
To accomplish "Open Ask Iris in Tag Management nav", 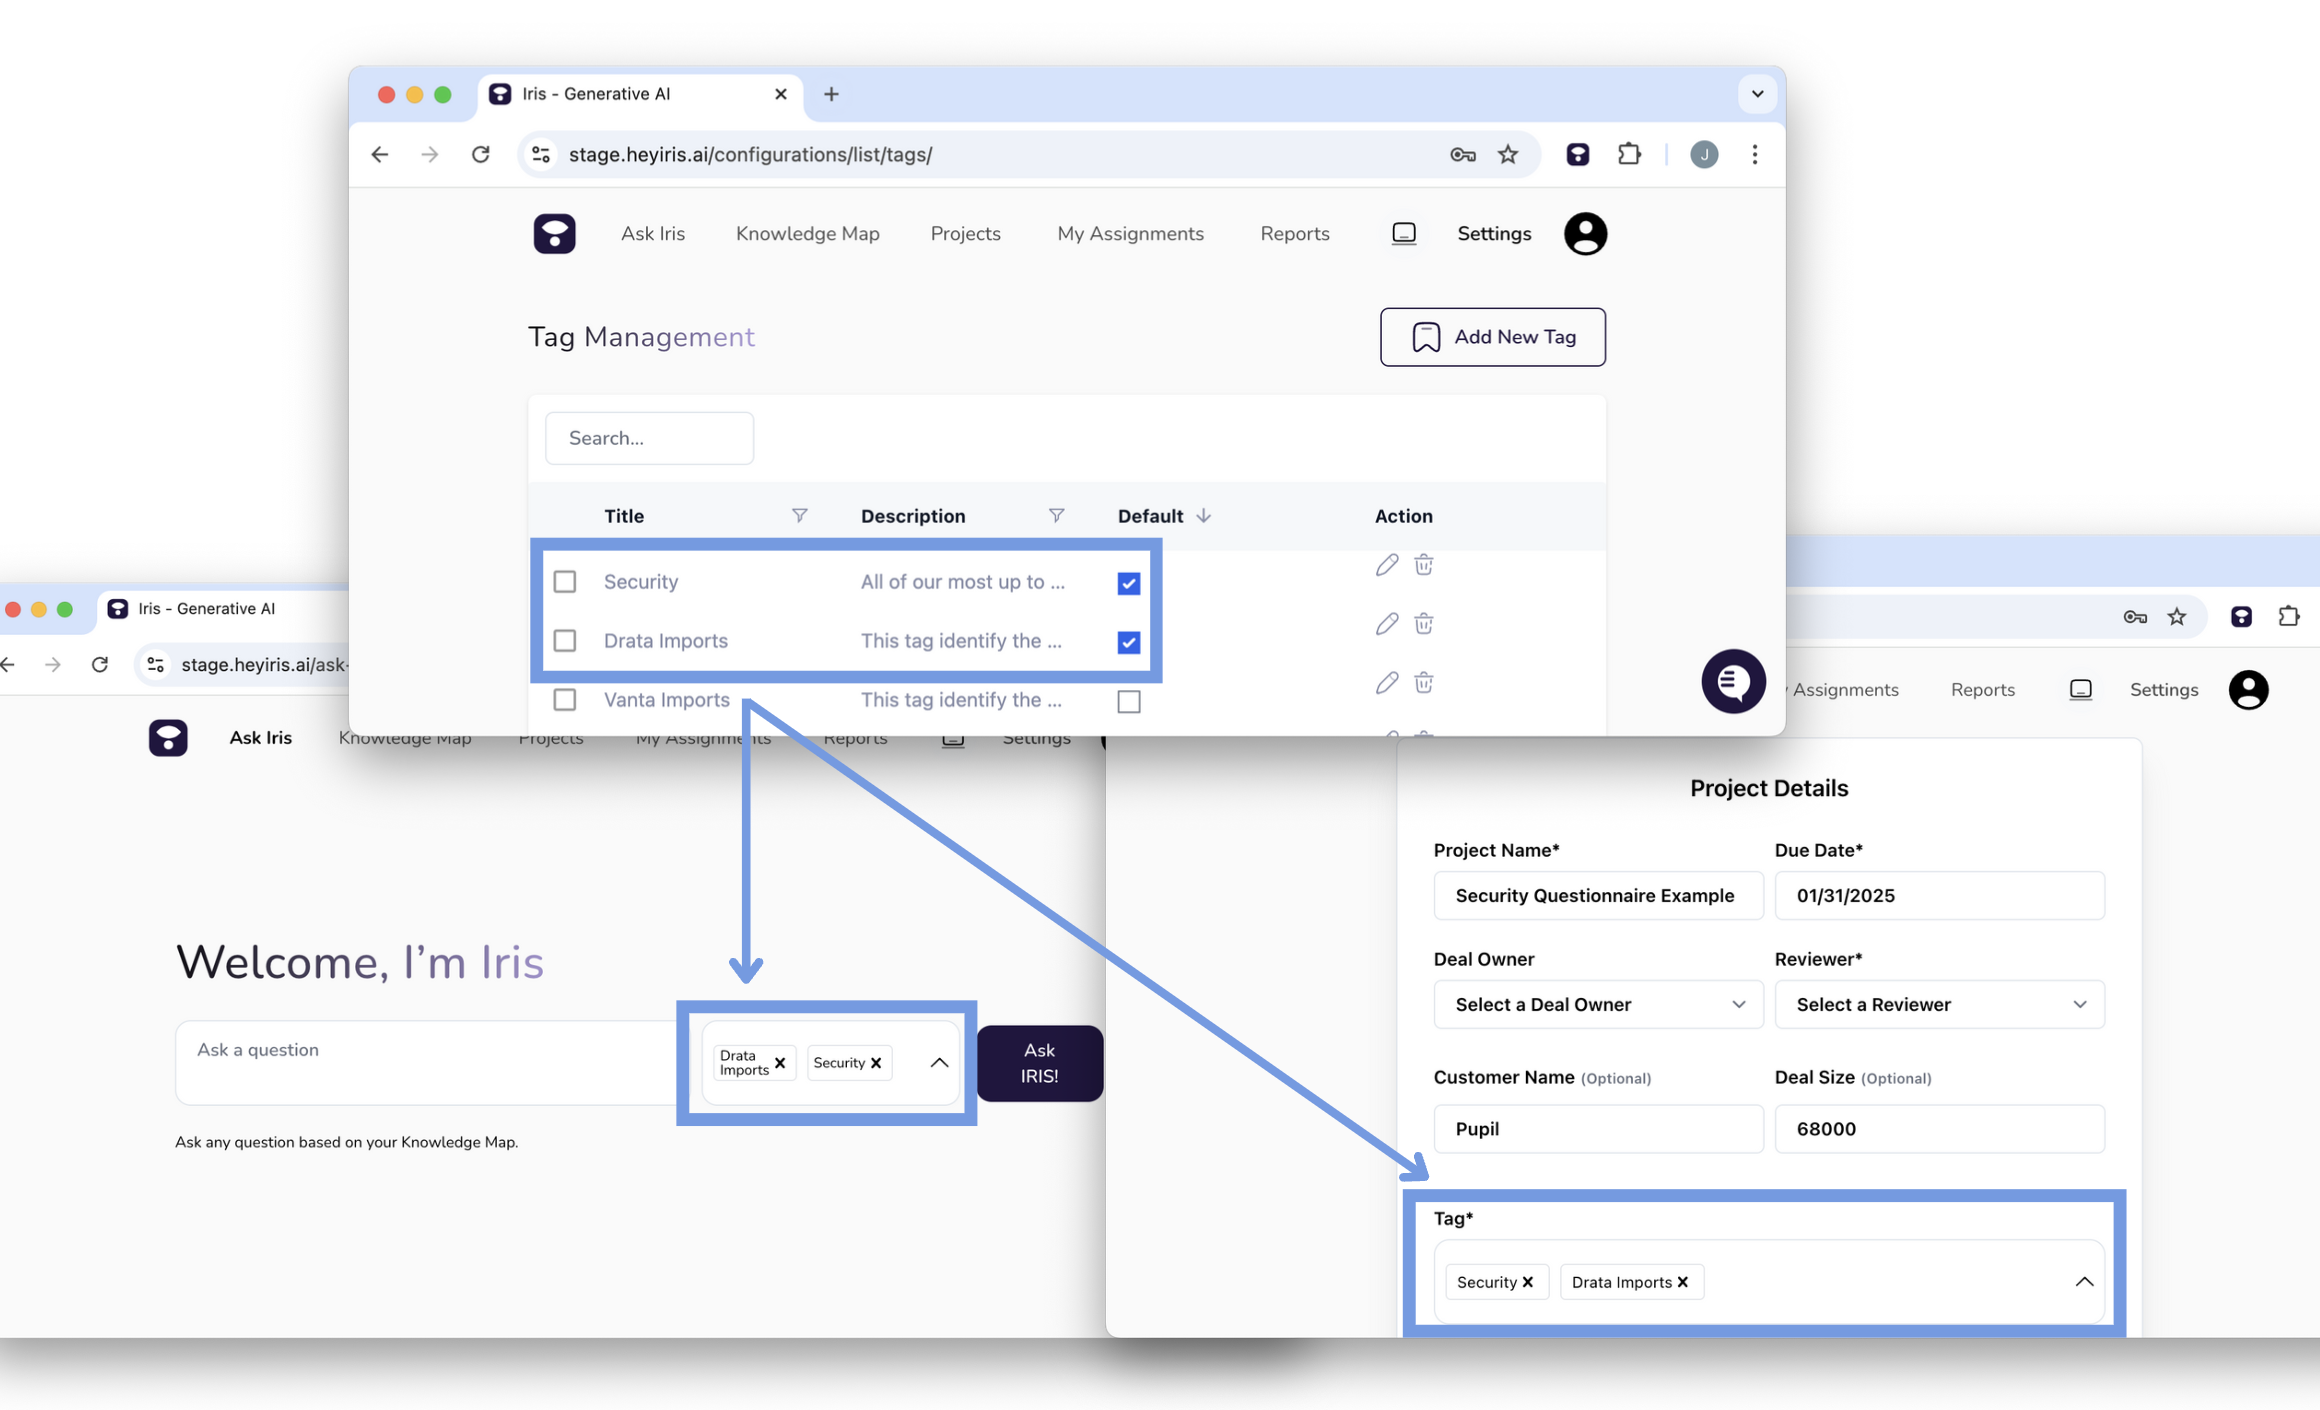I will coord(653,233).
